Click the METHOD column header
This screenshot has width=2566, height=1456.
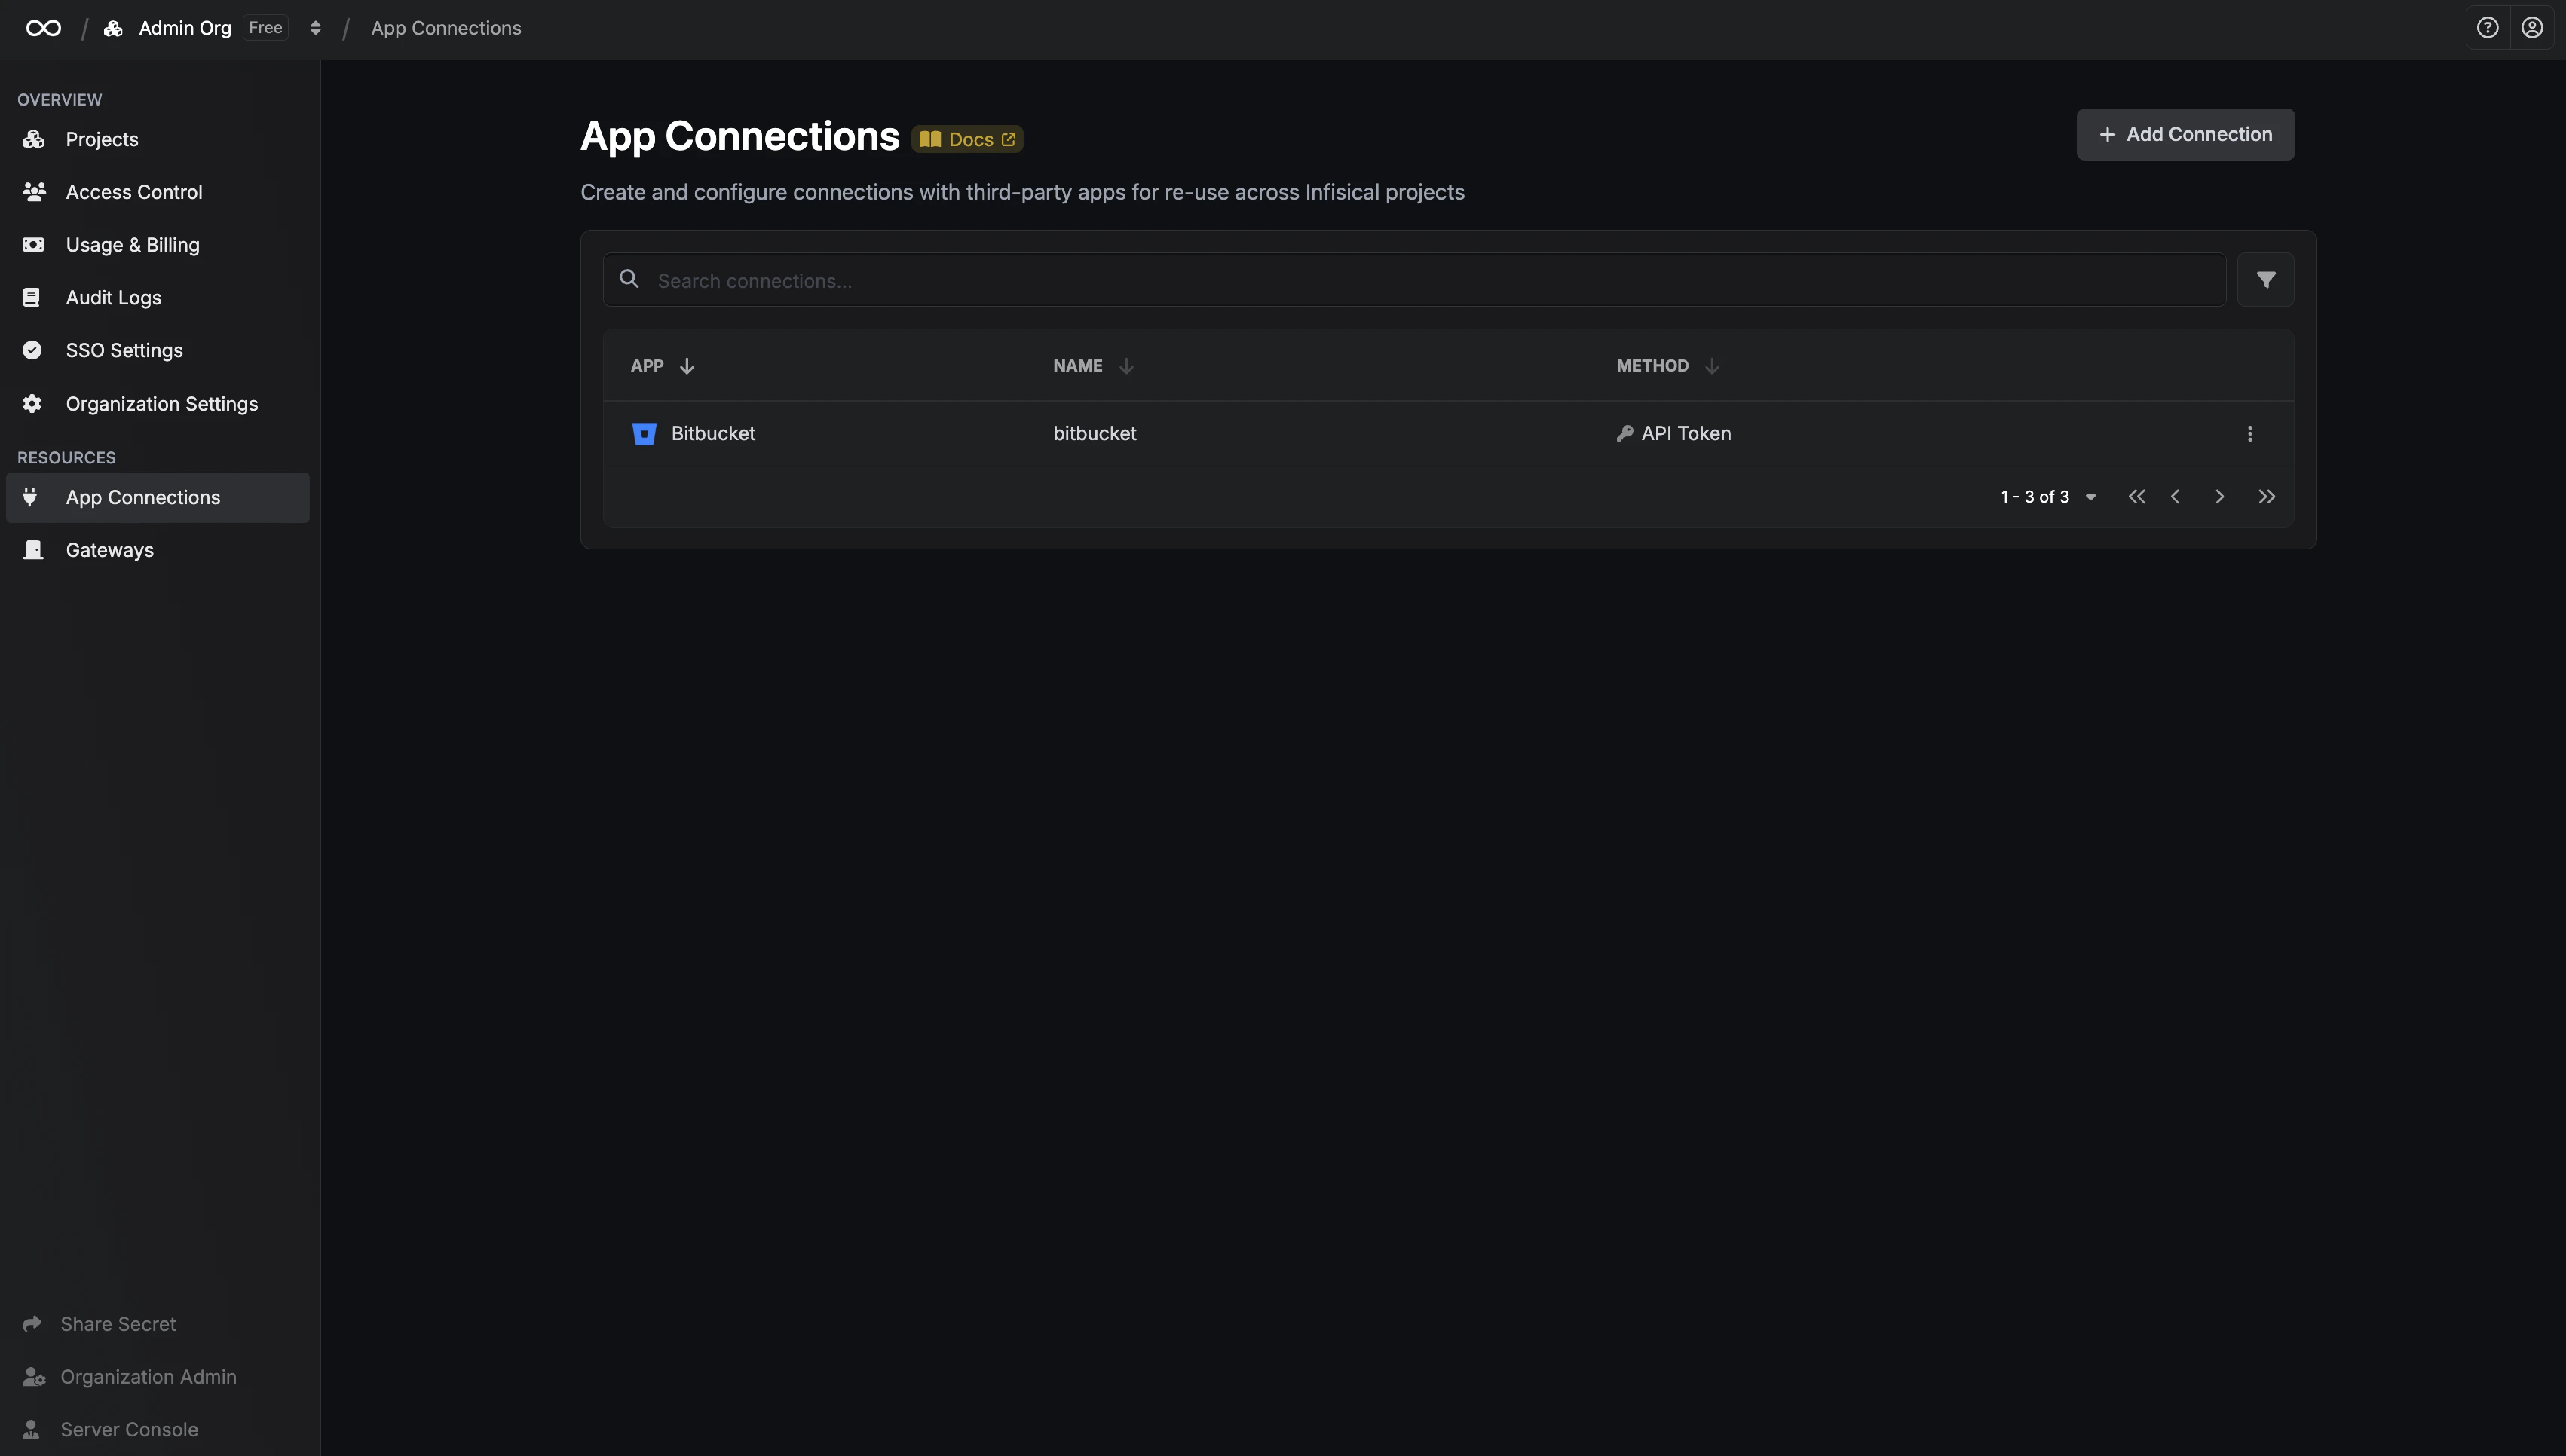click(1652, 366)
